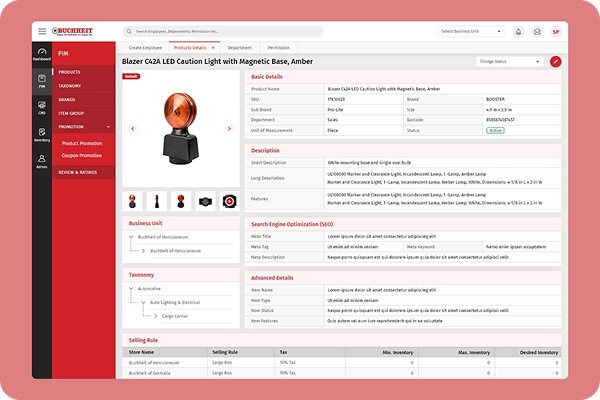Collapse the Automotive taxonomy node
The image size is (600, 400).
click(x=131, y=289)
